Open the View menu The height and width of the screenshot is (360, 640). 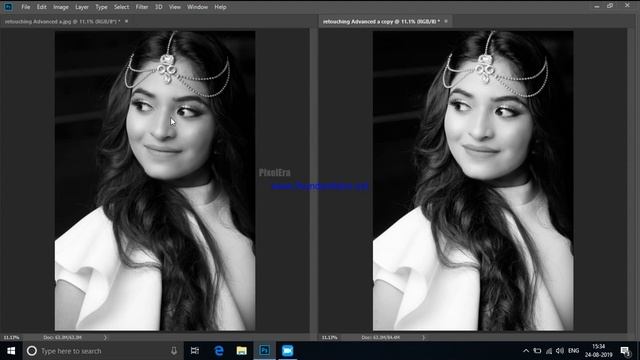pyautogui.click(x=175, y=7)
